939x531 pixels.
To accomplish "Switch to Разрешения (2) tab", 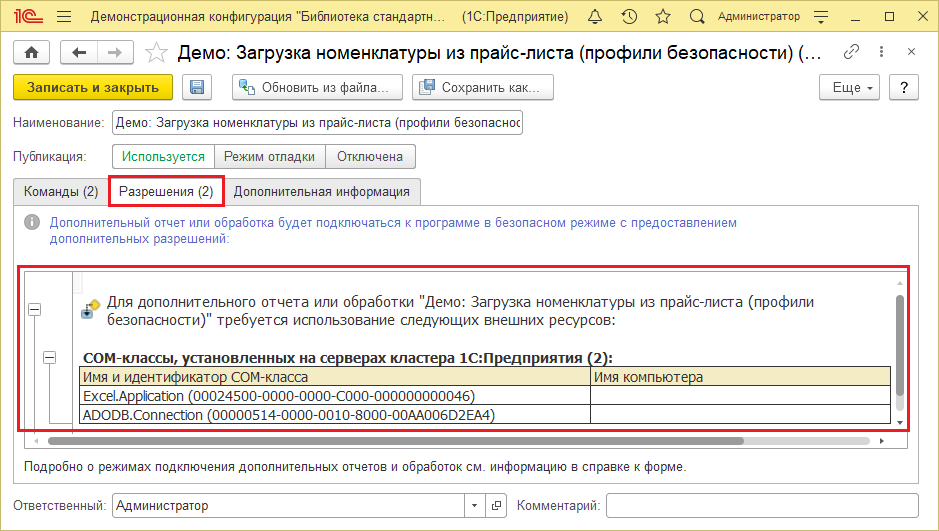I will 166,192.
